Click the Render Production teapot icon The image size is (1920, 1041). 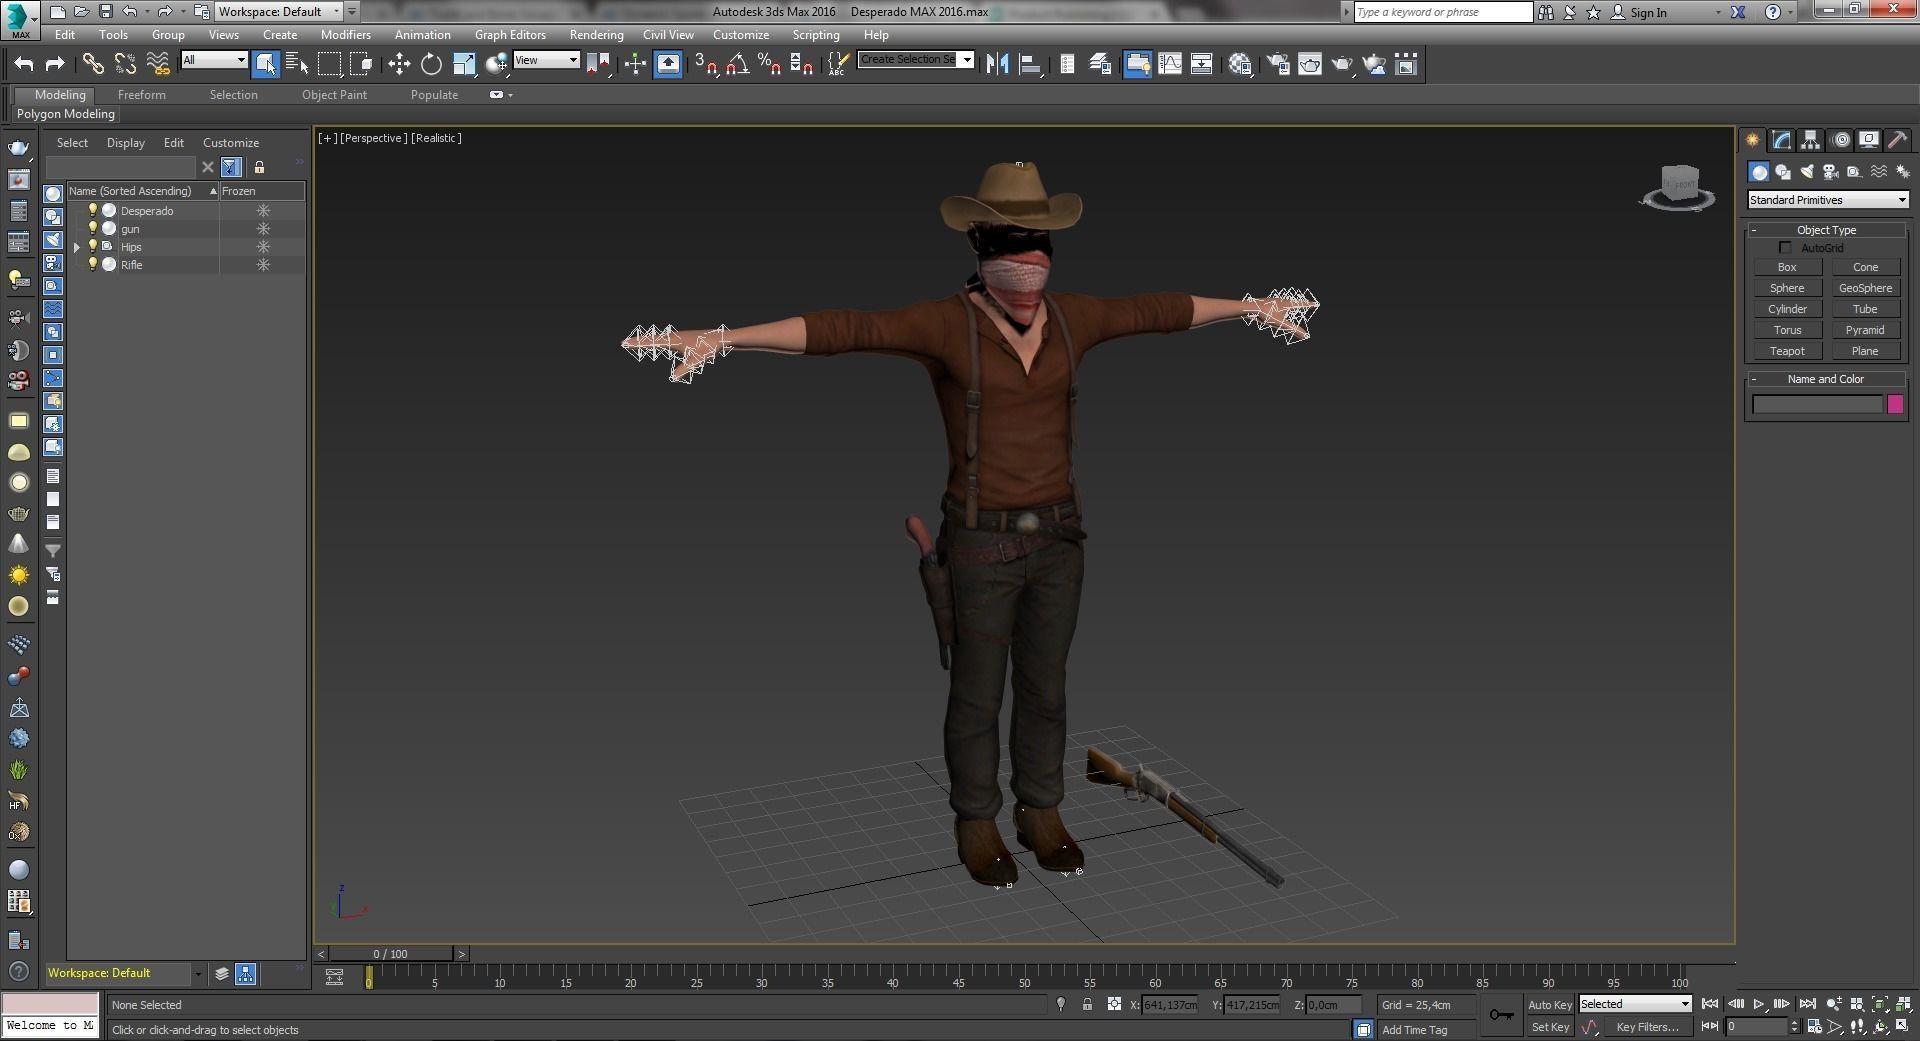pos(1342,64)
